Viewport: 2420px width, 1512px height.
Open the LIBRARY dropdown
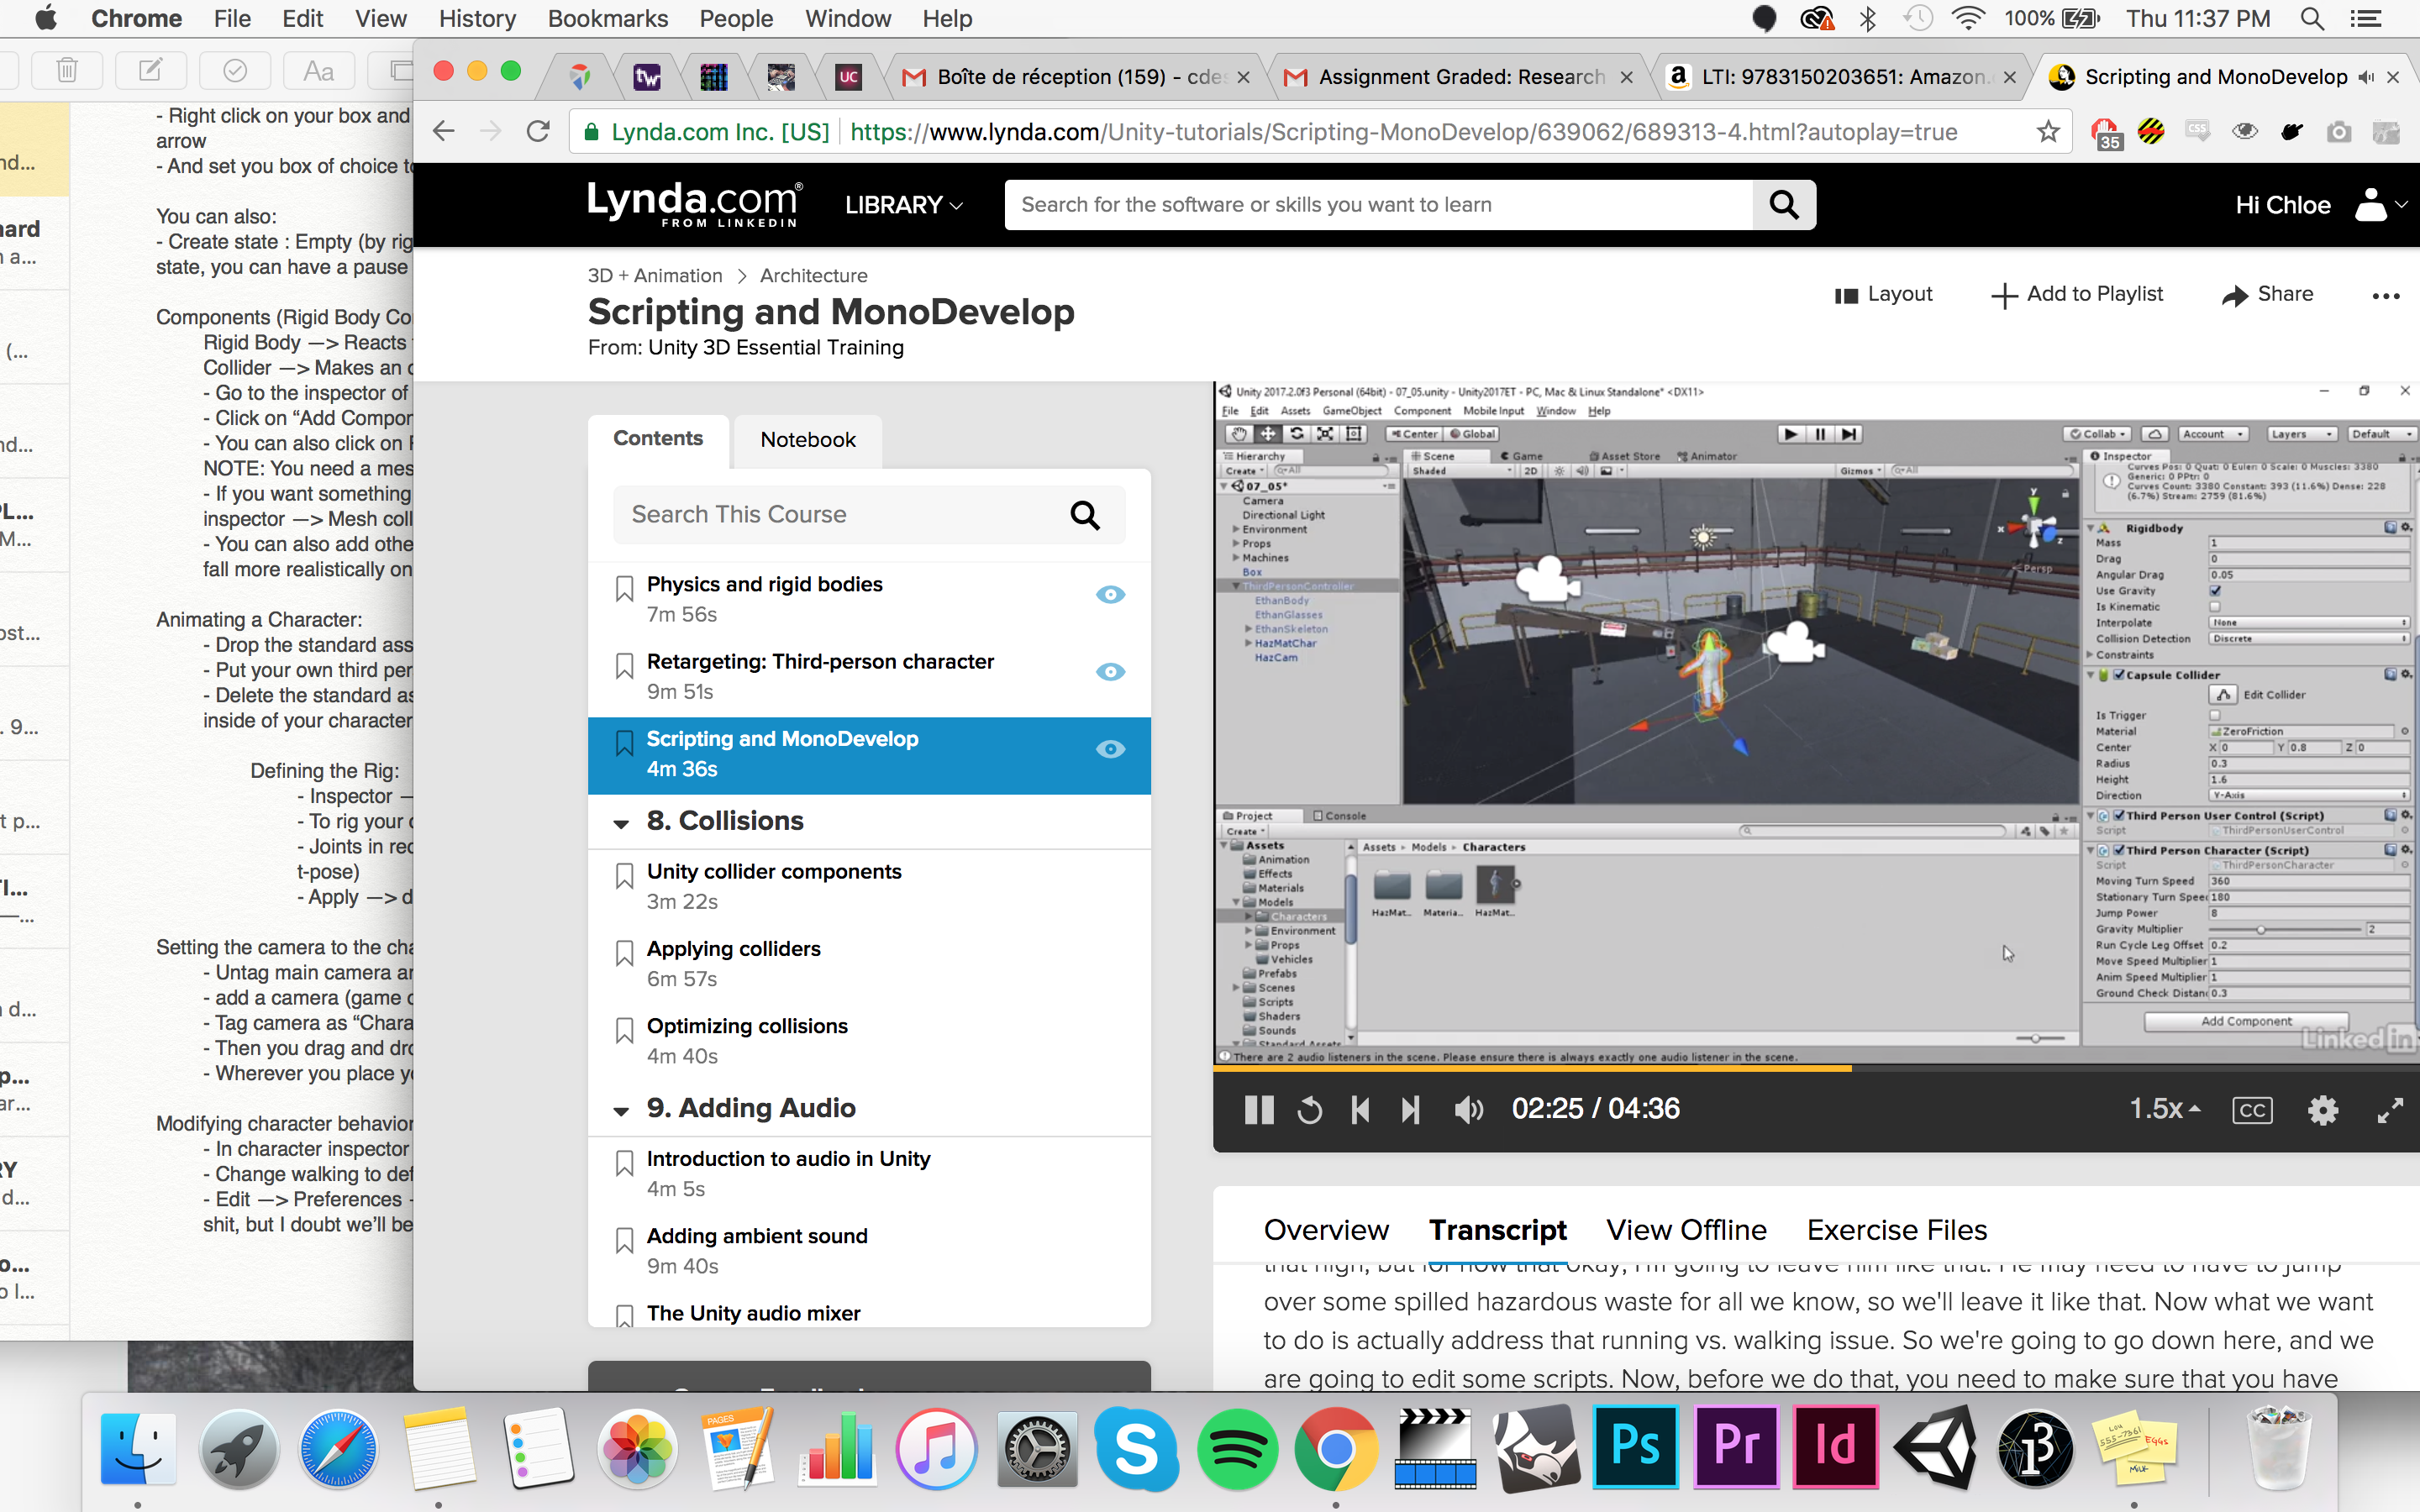click(x=903, y=205)
